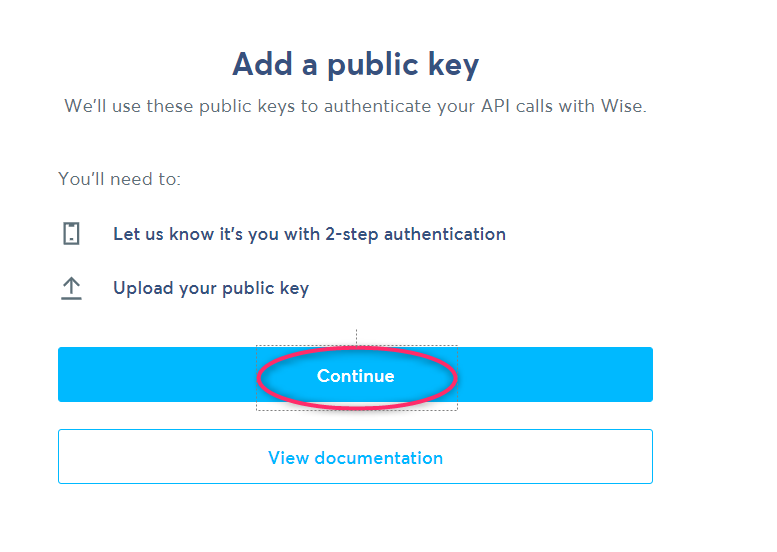Tap the mobile device icon beside first requirement
The width and height of the screenshot is (777, 552).
pos(71,233)
